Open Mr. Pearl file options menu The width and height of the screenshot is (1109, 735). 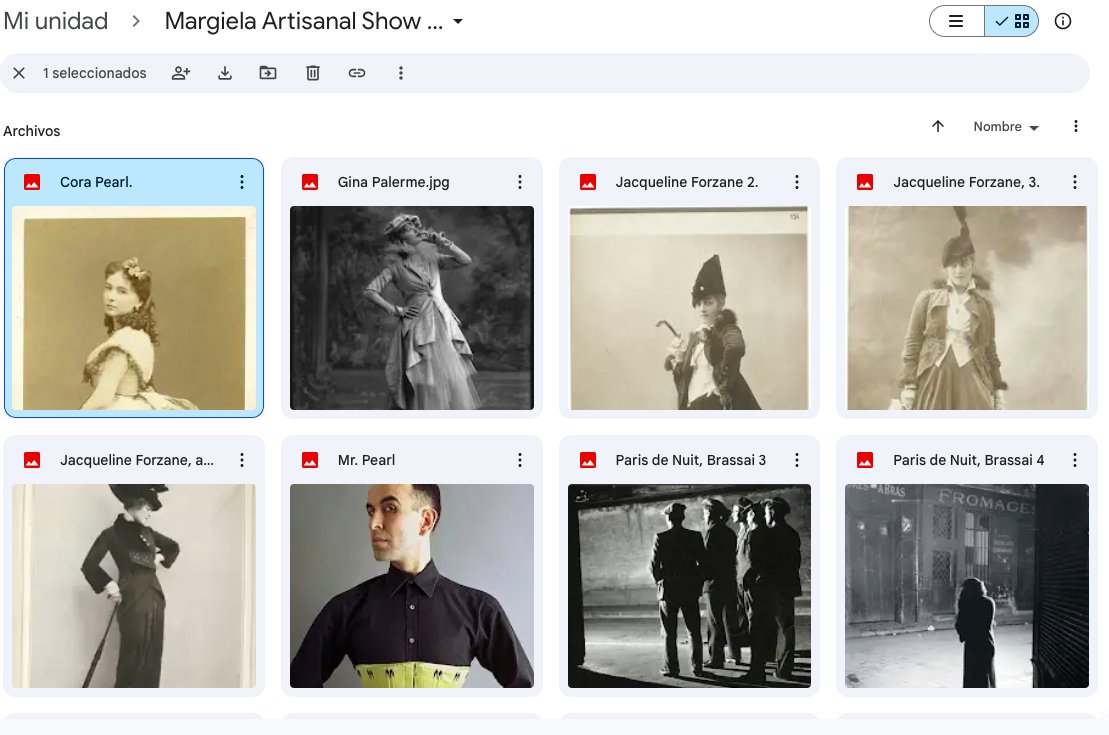coord(520,460)
